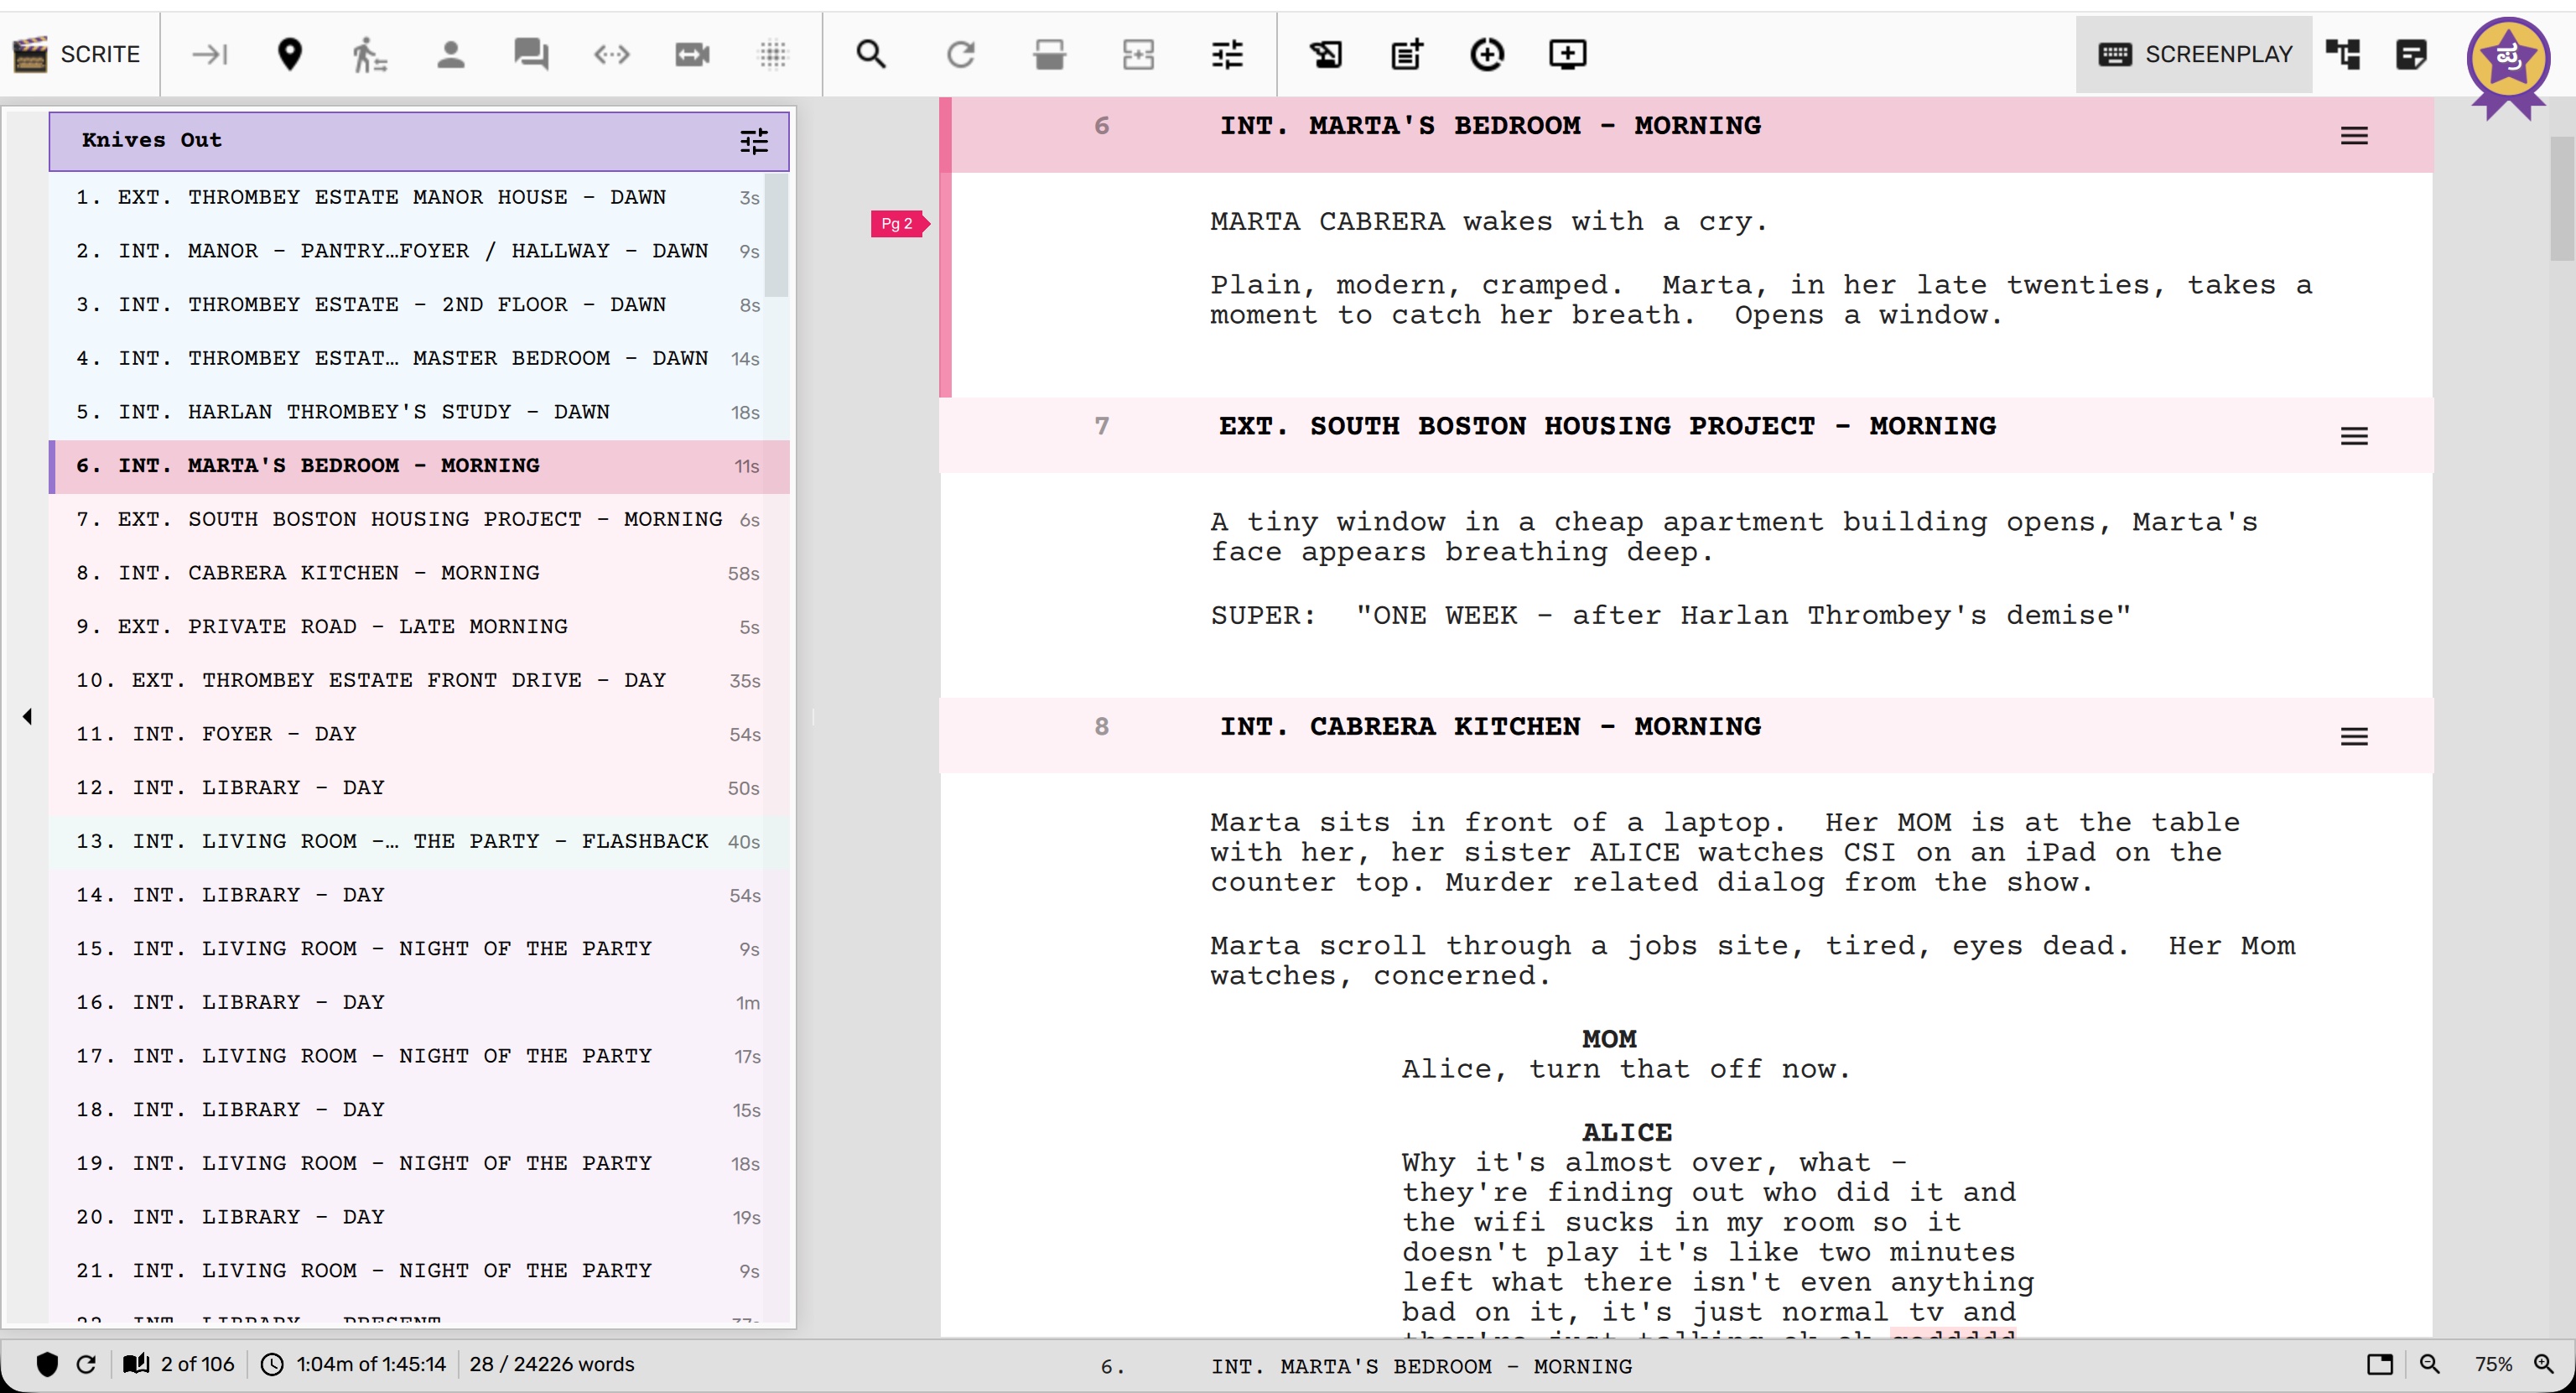Click the screenplay settings sliders toolbar icon
The width and height of the screenshot is (2576, 1393).
1227,54
